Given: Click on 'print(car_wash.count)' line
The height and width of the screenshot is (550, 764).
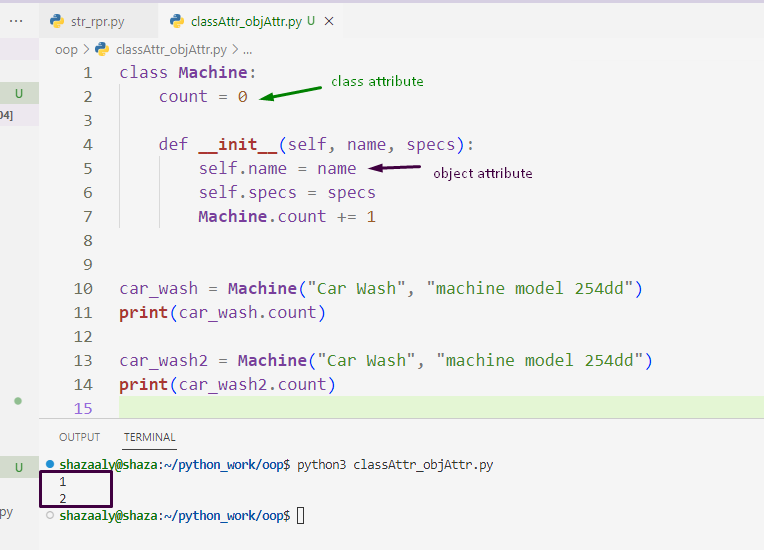Looking at the screenshot, I should (223, 313).
